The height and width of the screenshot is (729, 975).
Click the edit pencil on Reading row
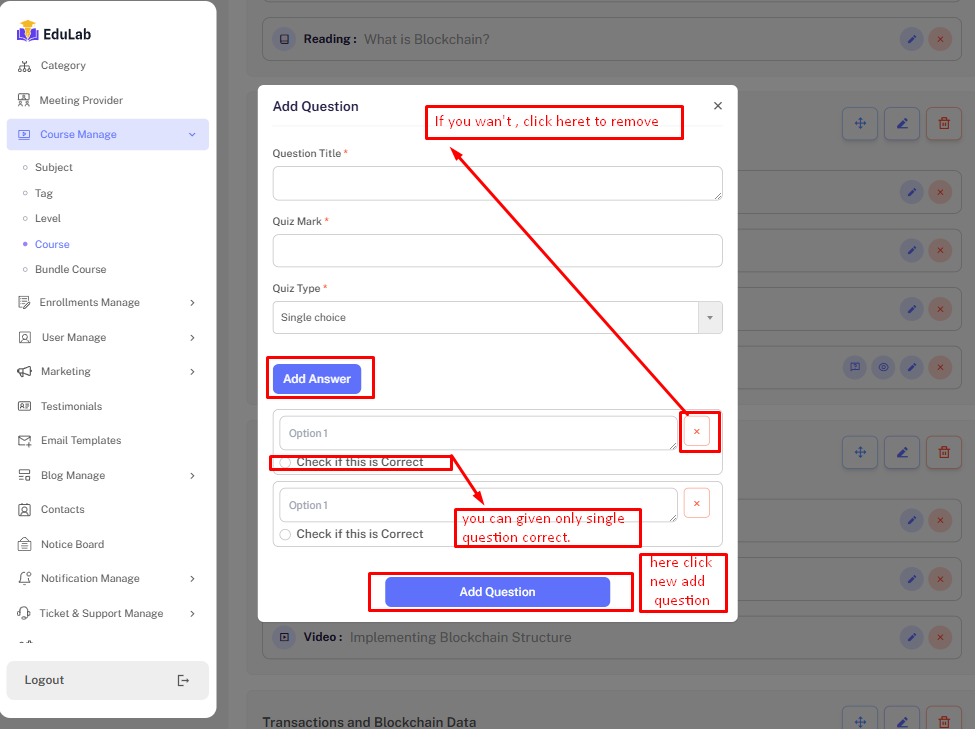coord(910,39)
